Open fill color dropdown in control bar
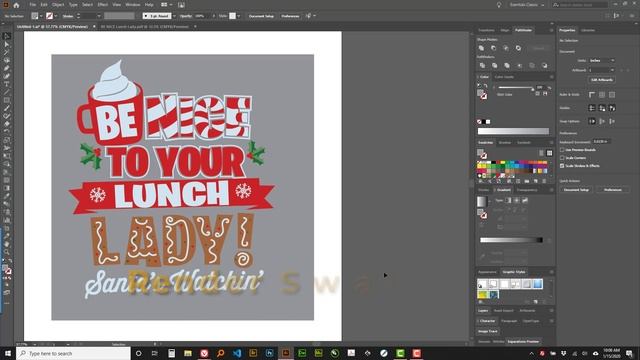The width and height of the screenshot is (640, 360). coord(41,16)
